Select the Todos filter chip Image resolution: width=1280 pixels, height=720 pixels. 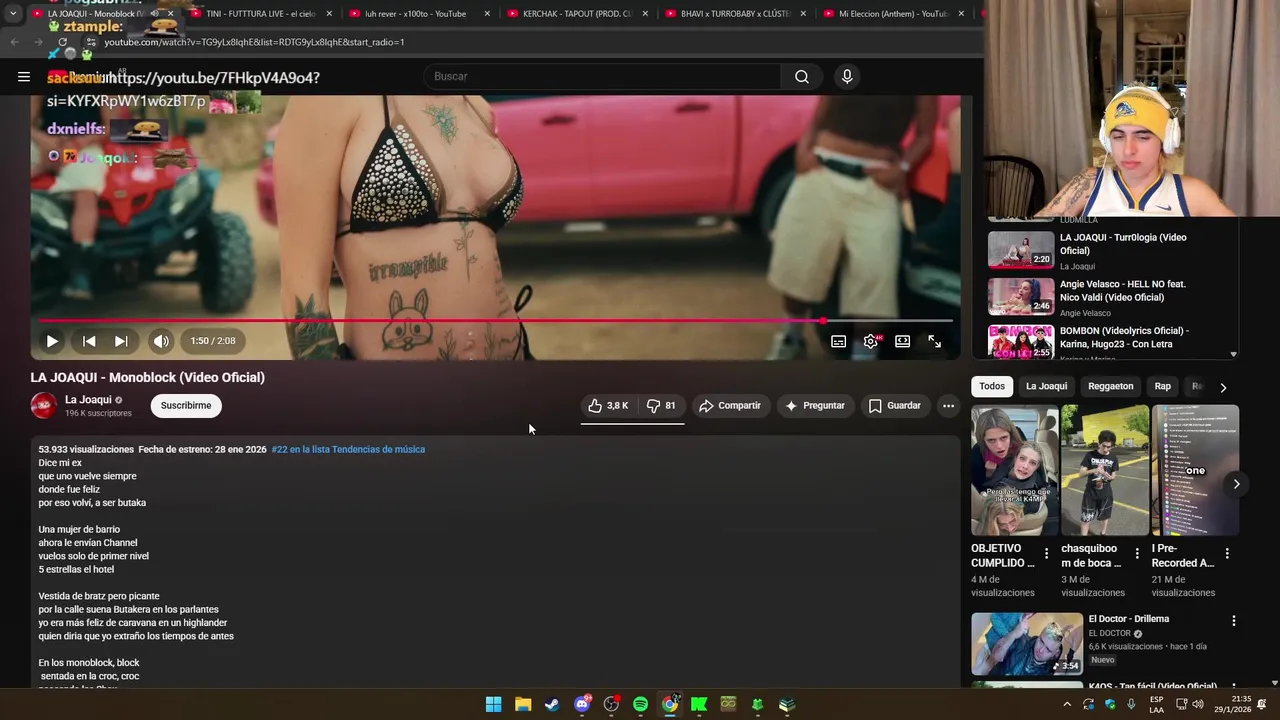992,386
